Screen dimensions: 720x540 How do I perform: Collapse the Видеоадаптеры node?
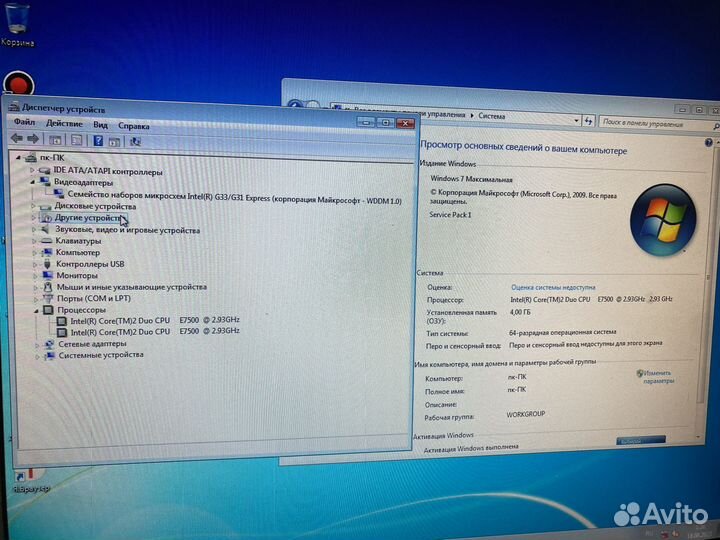pyautogui.click(x=33, y=182)
